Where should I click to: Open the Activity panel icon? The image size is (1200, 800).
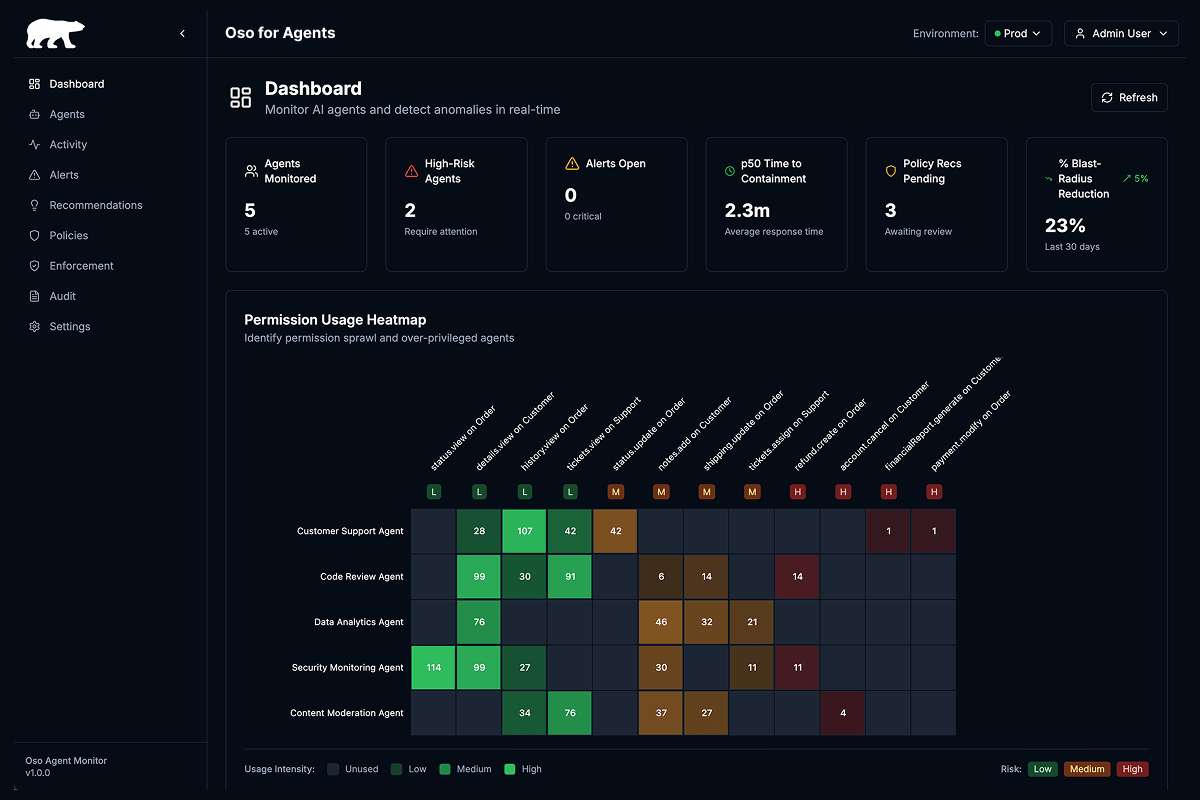coord(33,144)
